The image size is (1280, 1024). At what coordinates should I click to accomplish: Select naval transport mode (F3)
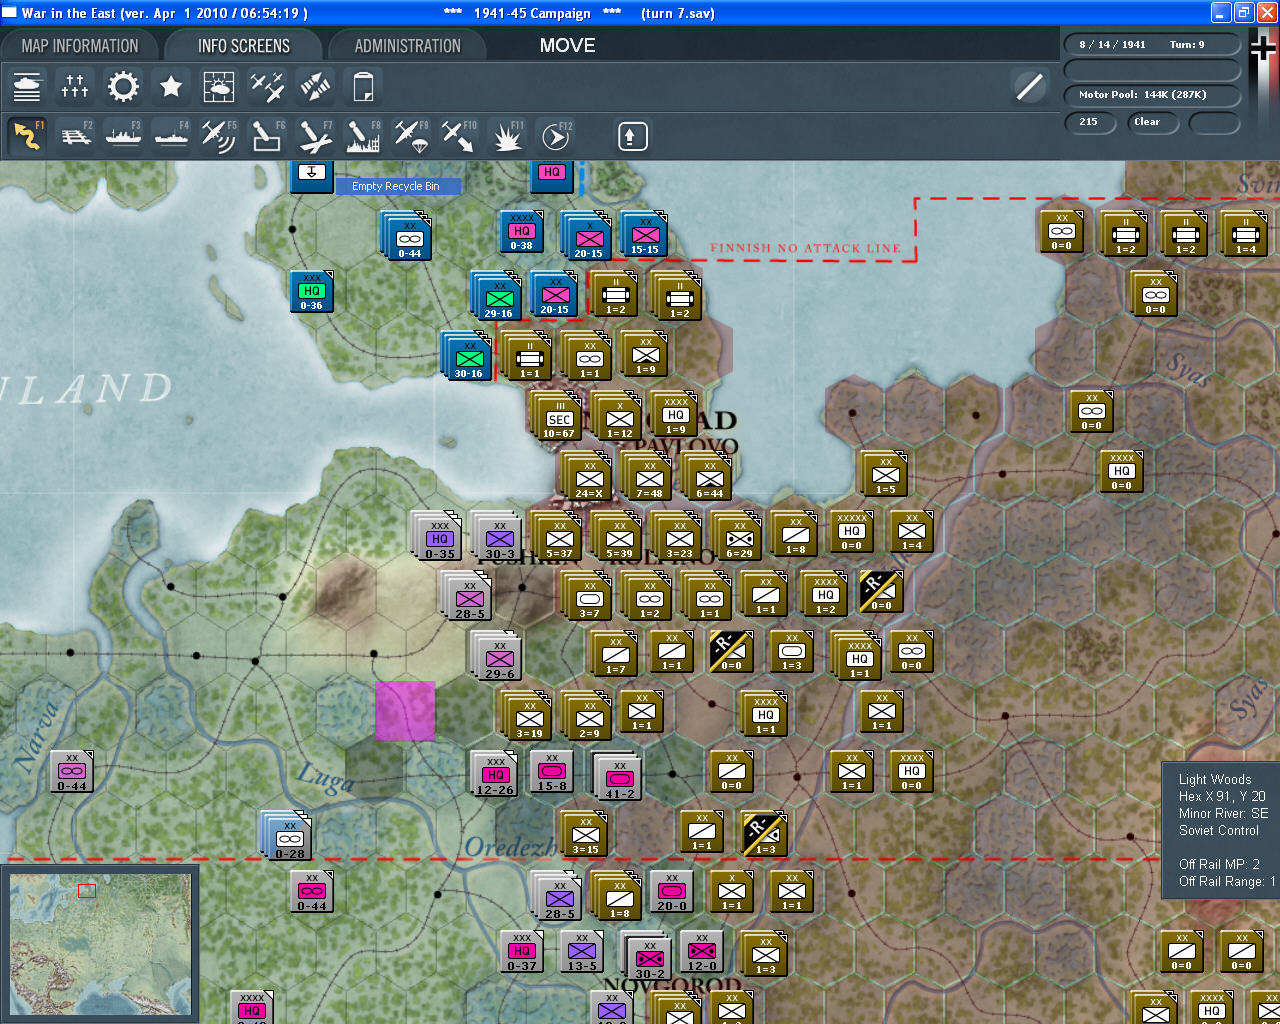(123, 135)
